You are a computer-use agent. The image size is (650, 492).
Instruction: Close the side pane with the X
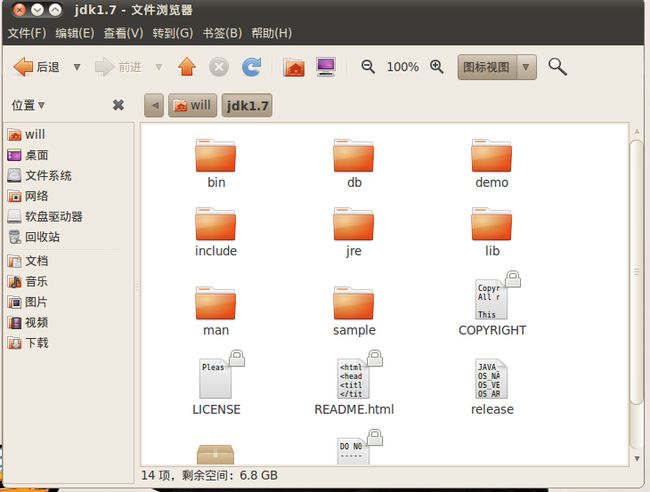click(118, 105)
